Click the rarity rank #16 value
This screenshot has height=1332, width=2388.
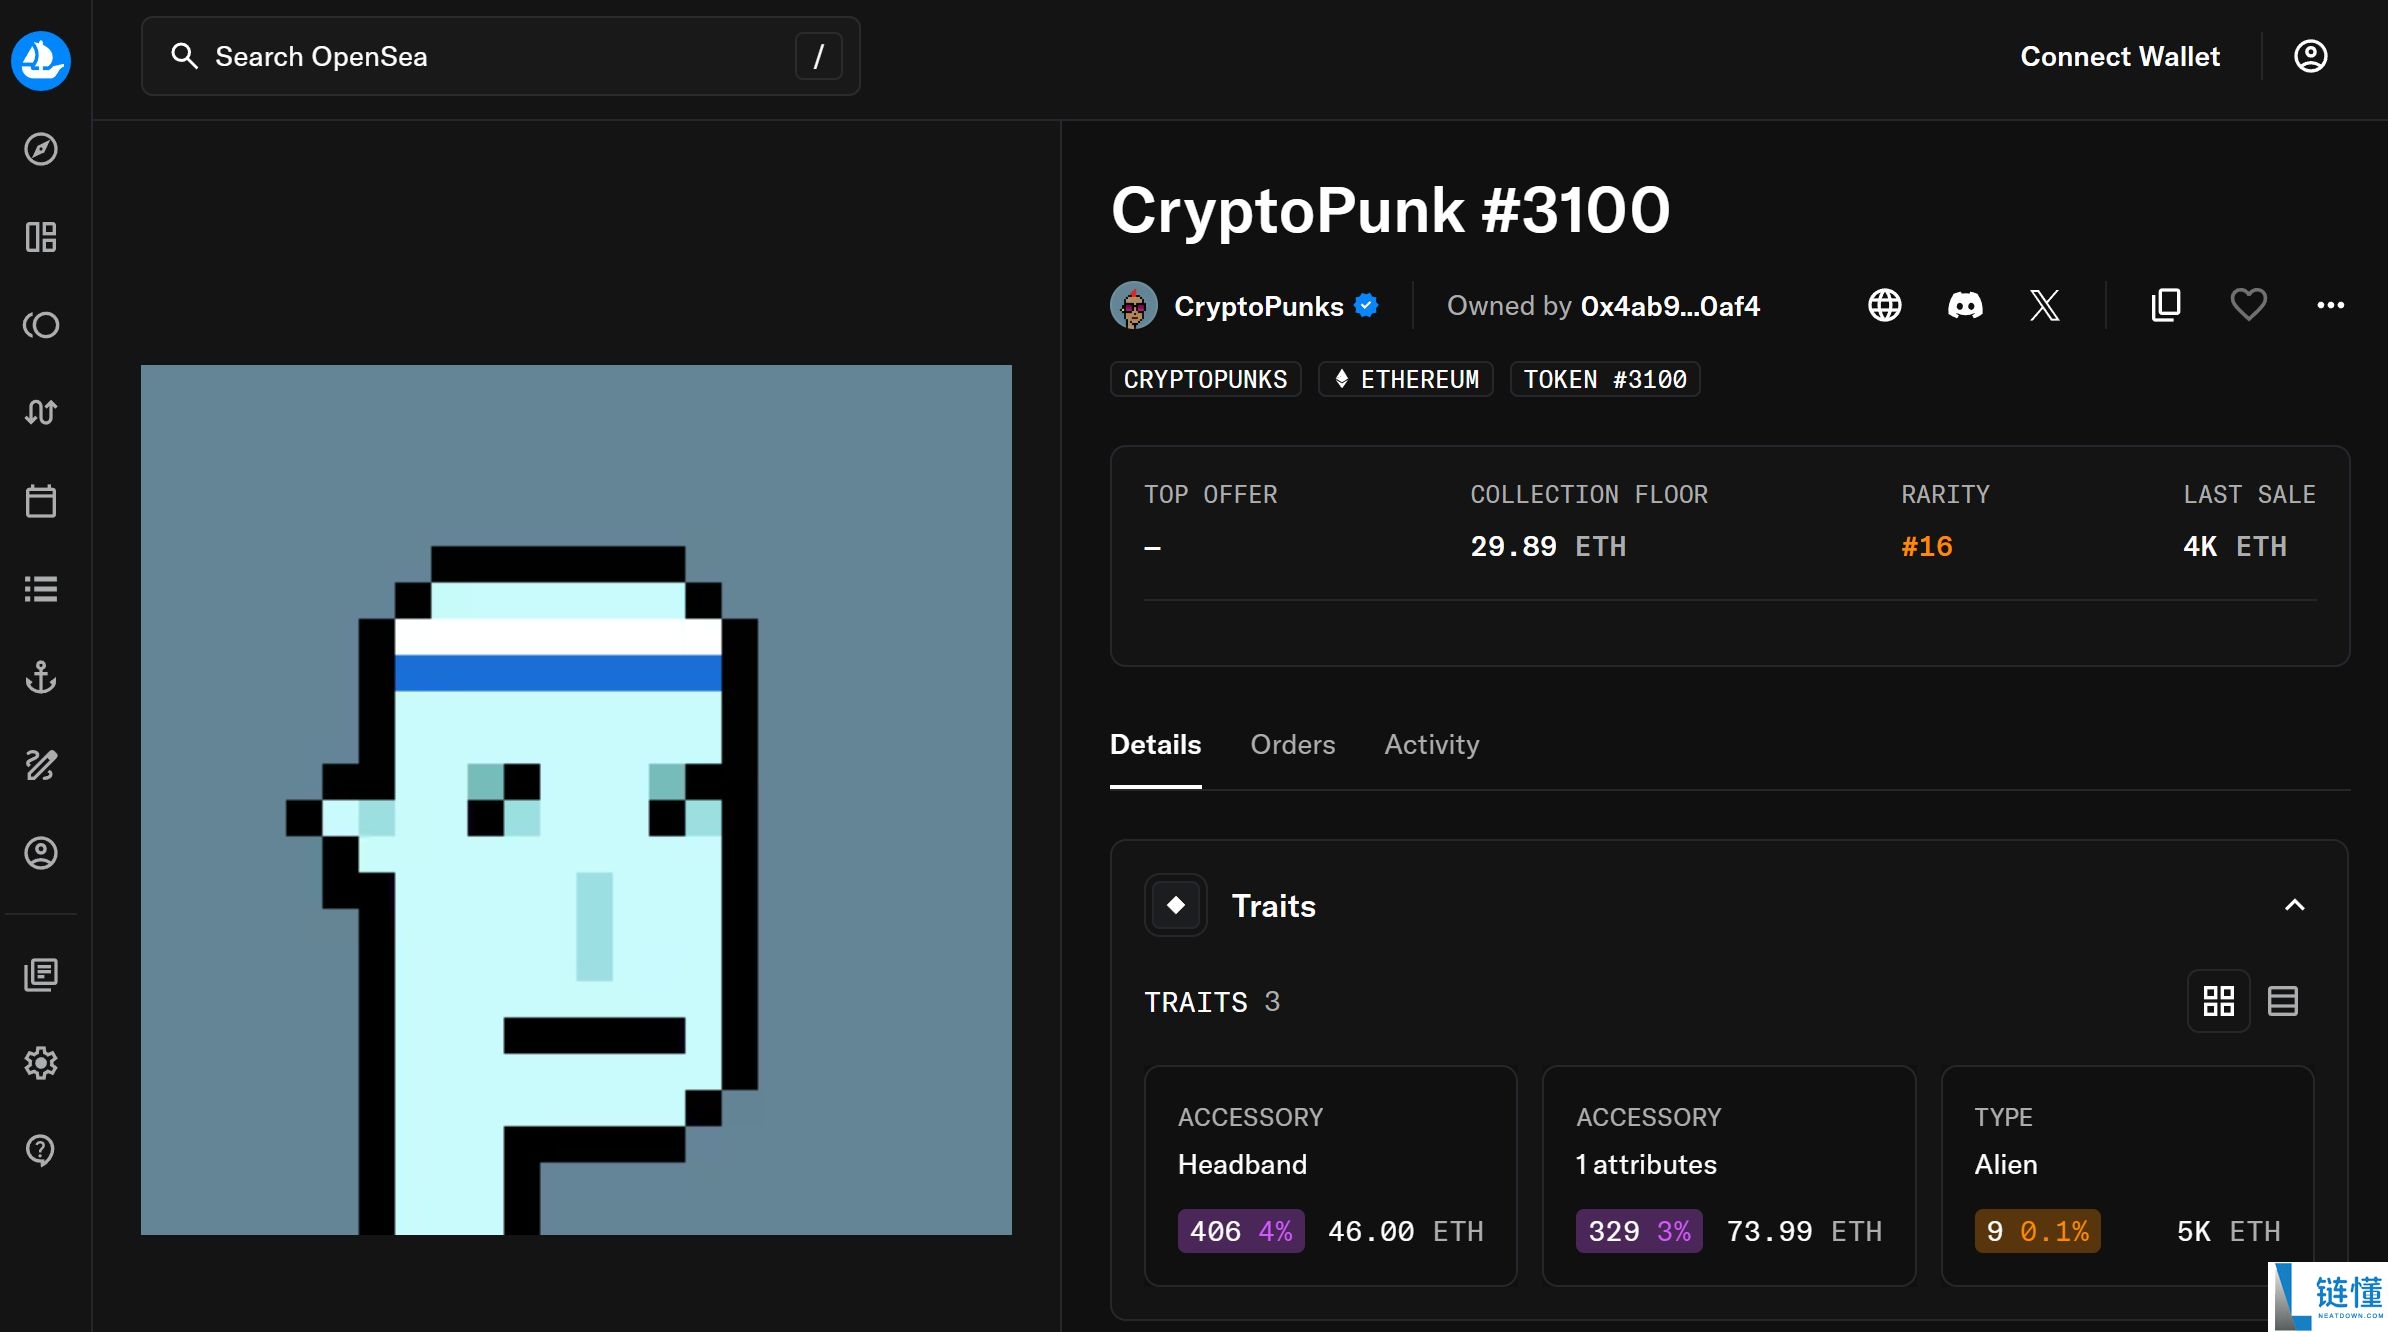1927,546
